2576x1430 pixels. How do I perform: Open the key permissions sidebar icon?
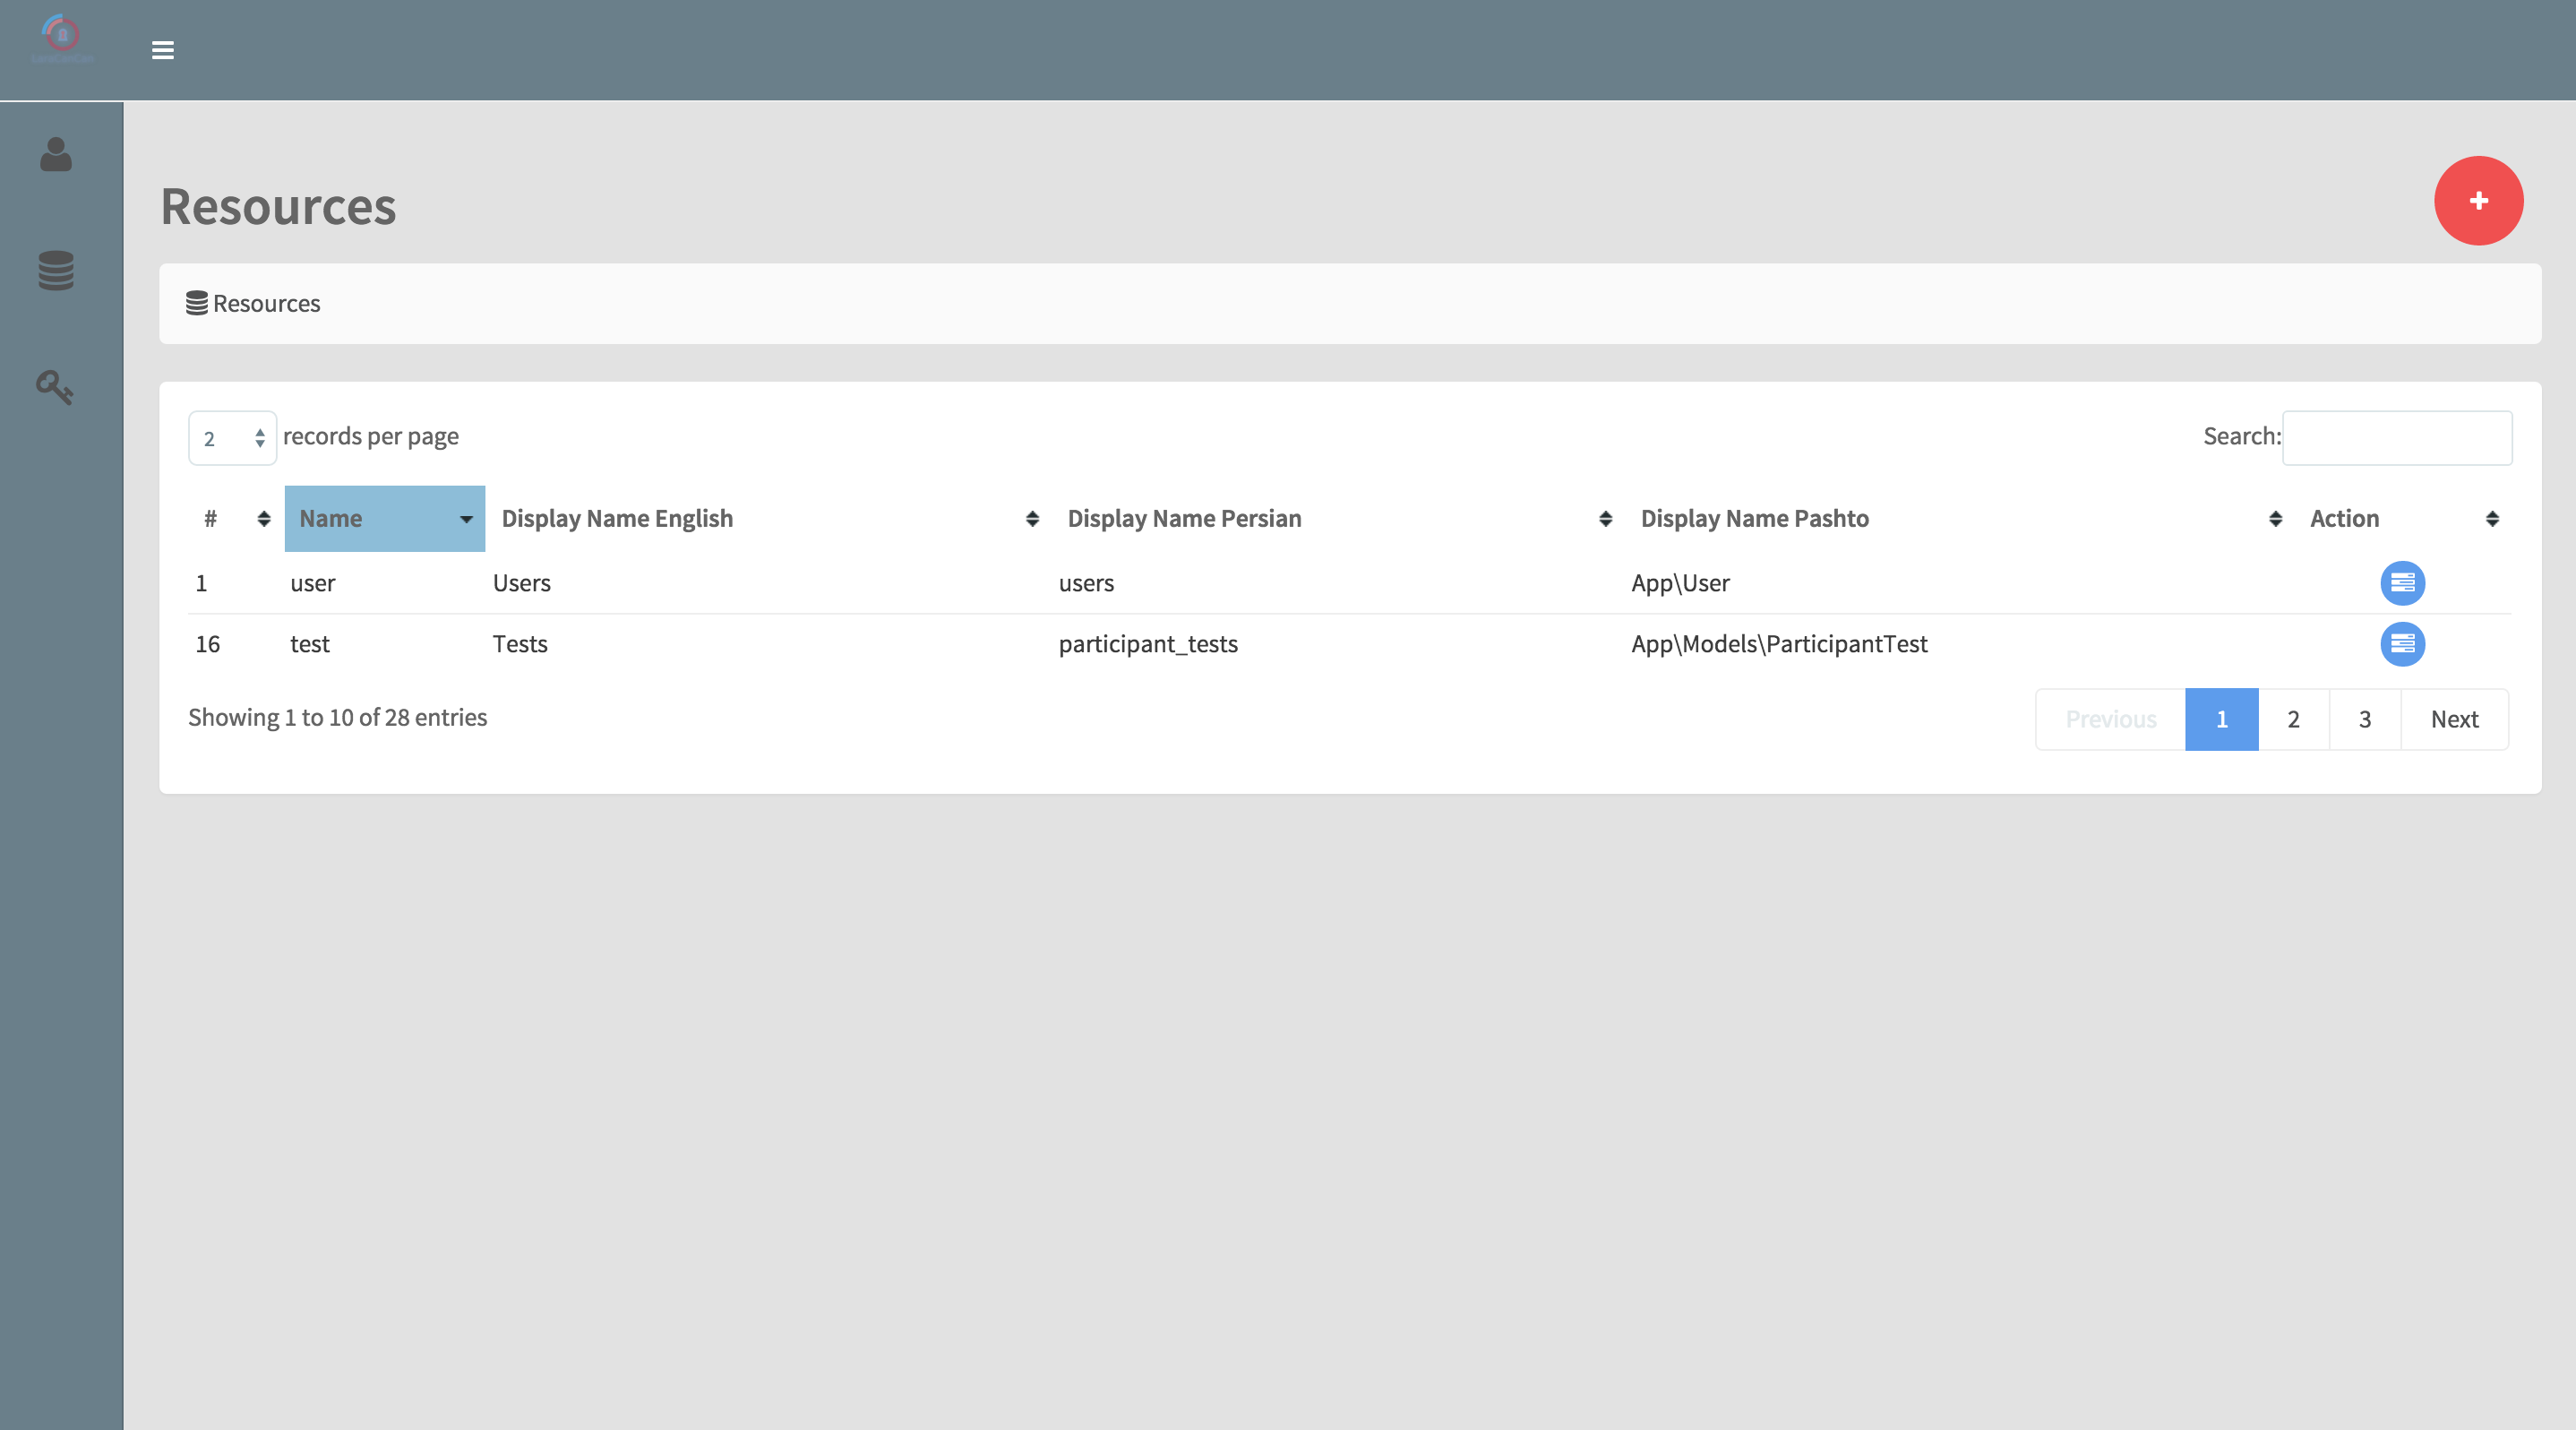pos(55,387)
